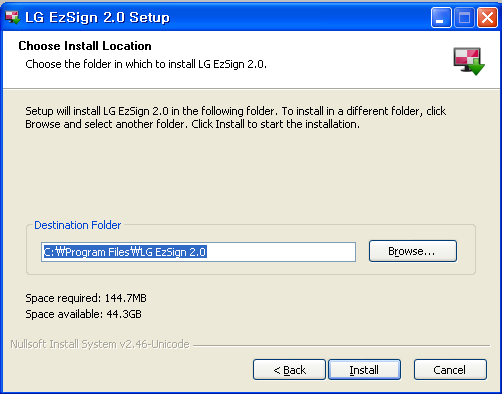Click the 'Choose Install Location' heading
The width and height of the screenshot is (502, 394).
(85, 46)
